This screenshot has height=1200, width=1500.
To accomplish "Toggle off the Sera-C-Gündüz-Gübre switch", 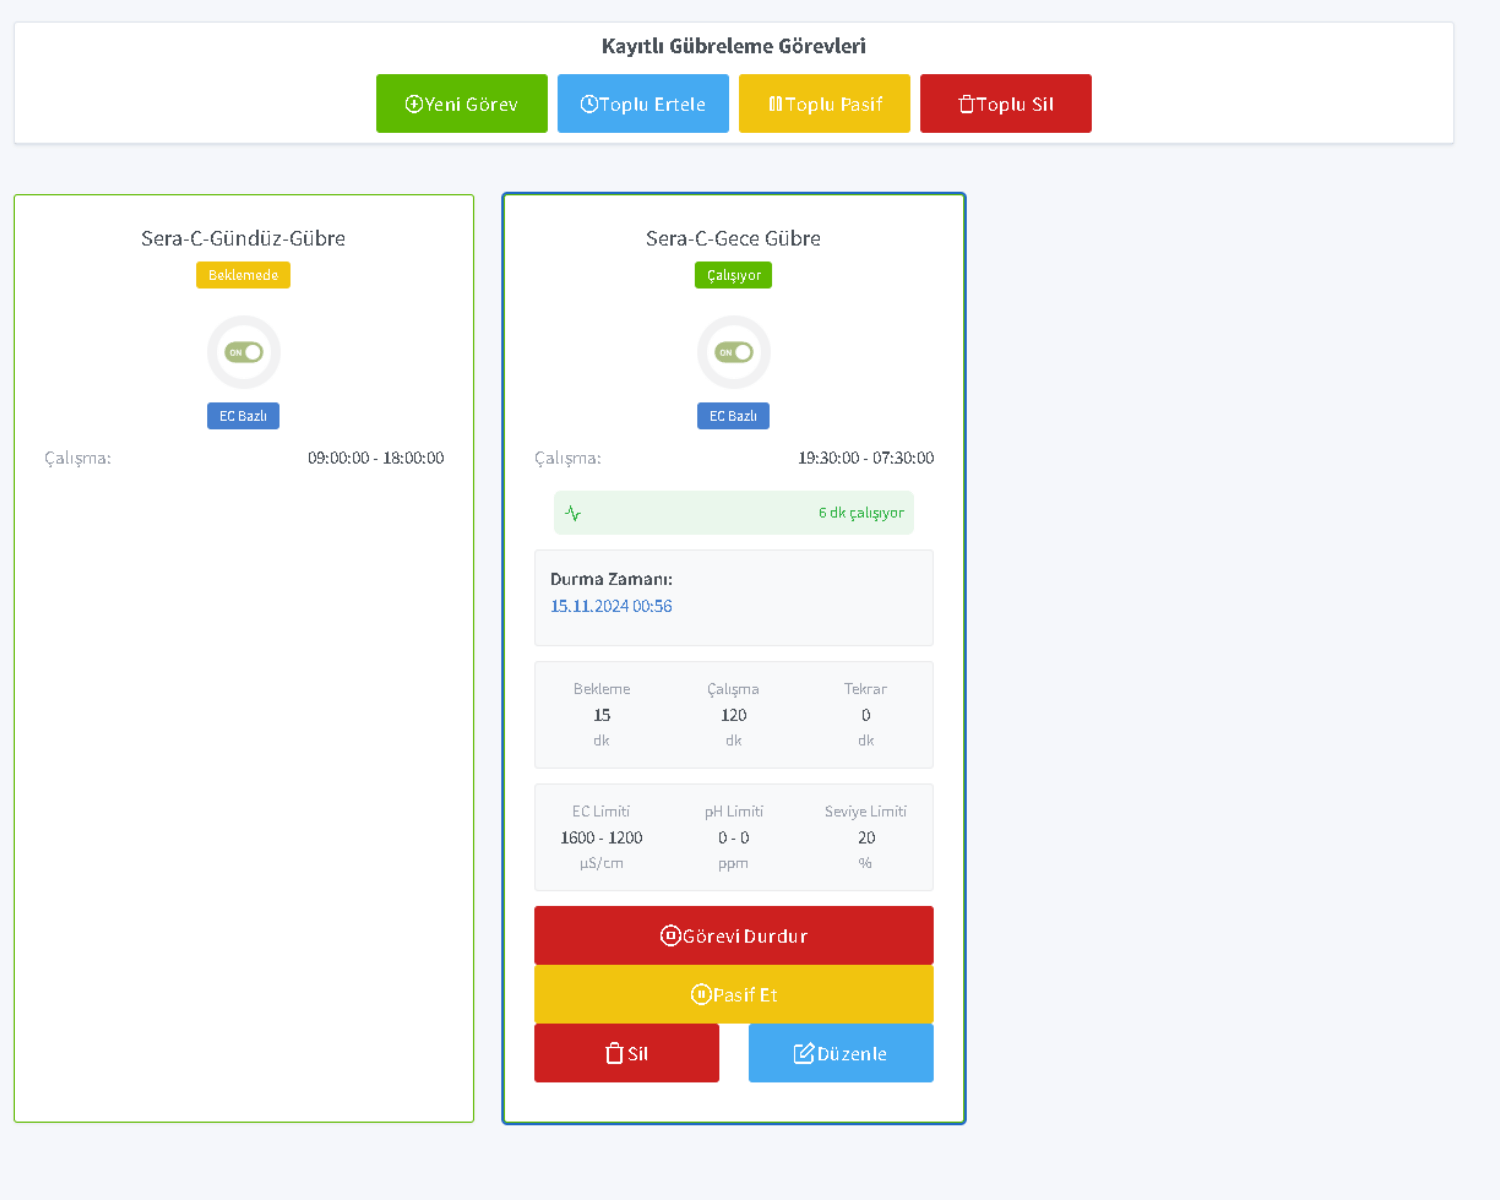I will click(x=244, y=352).
